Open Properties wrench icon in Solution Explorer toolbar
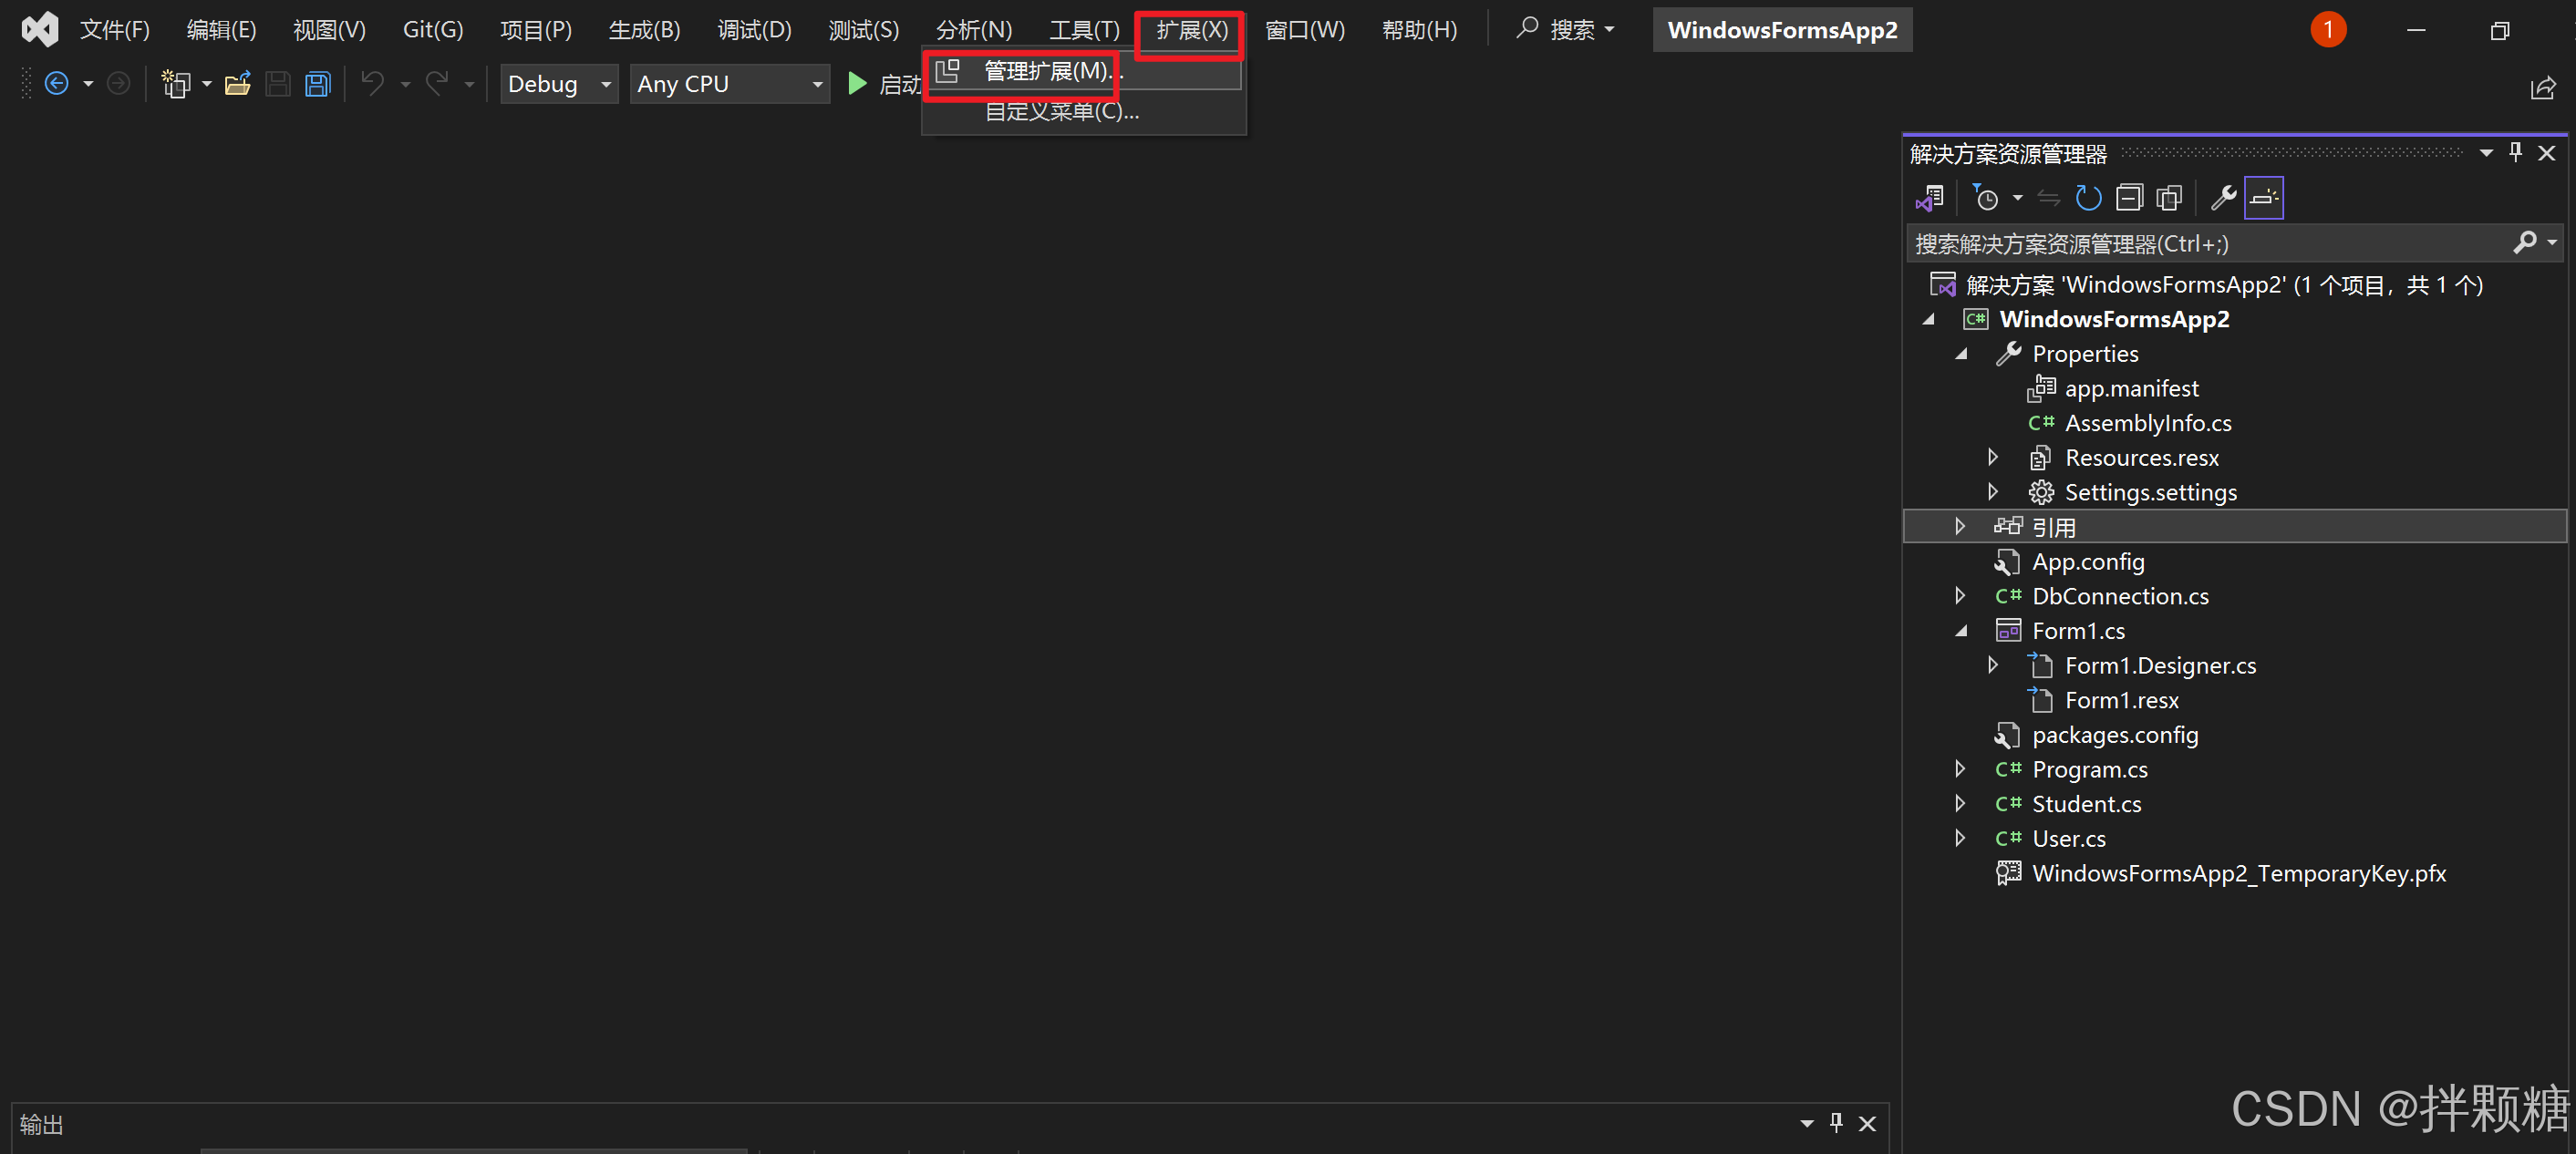This screenshot has height=1154, width=2576. point(2222,198)
